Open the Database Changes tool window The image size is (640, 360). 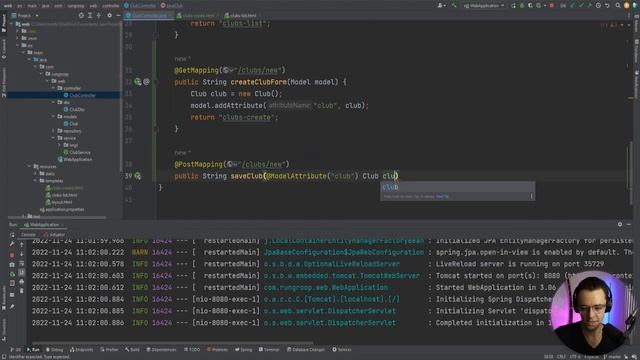click(306, 350)
